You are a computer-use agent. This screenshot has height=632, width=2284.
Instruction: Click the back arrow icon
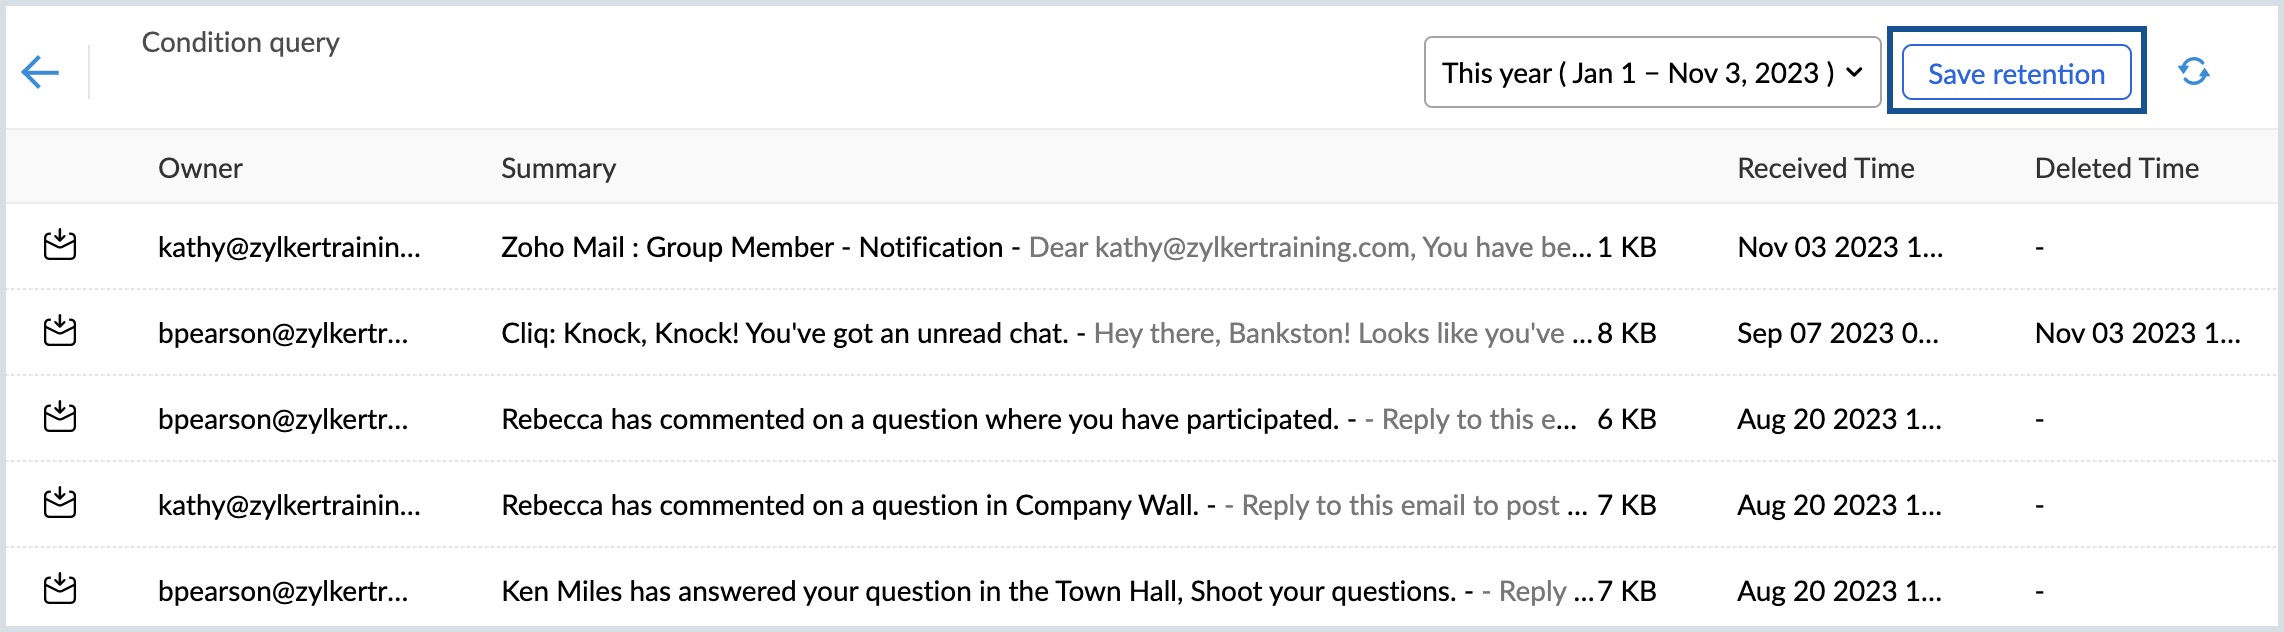[x=40, y=72]
